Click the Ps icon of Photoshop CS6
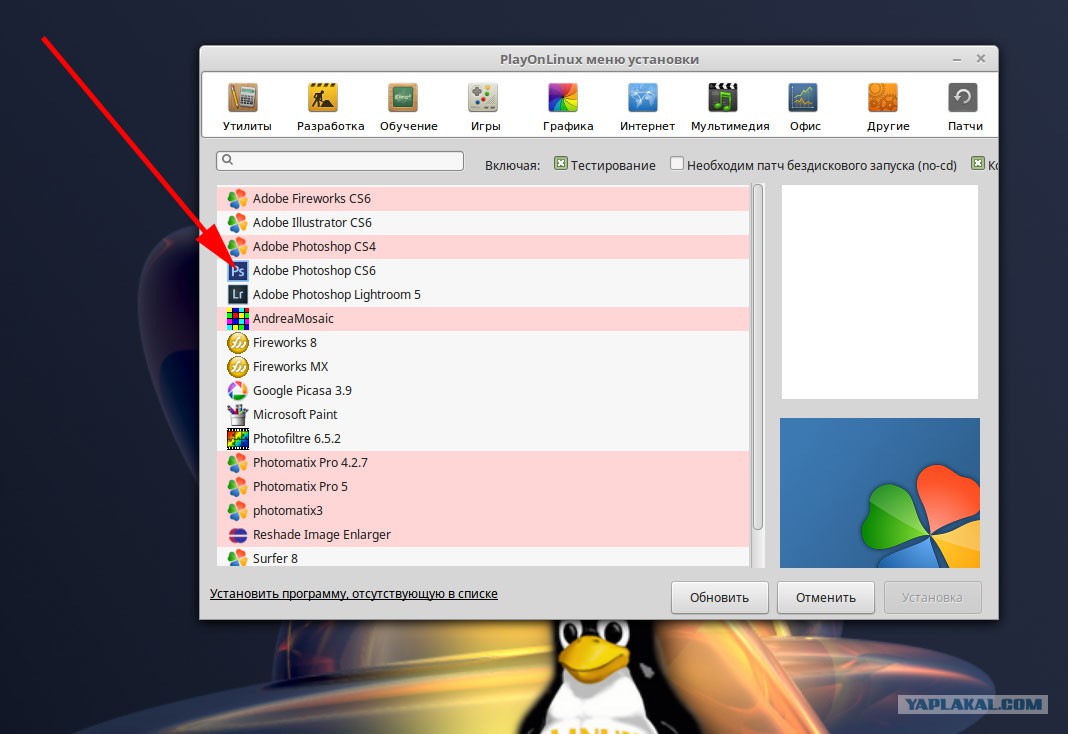1068x734 pixels. point(237,271)
